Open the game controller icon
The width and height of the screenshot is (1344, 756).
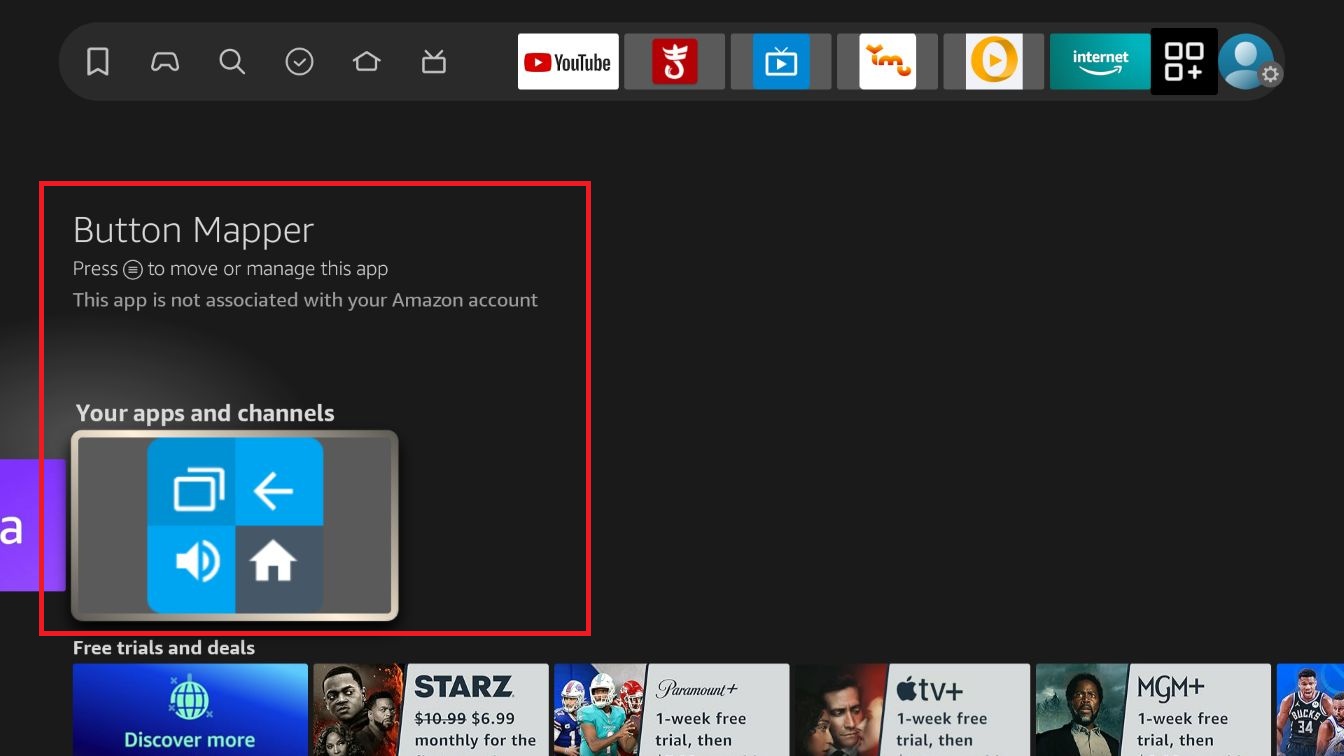(x=165, y=62)
